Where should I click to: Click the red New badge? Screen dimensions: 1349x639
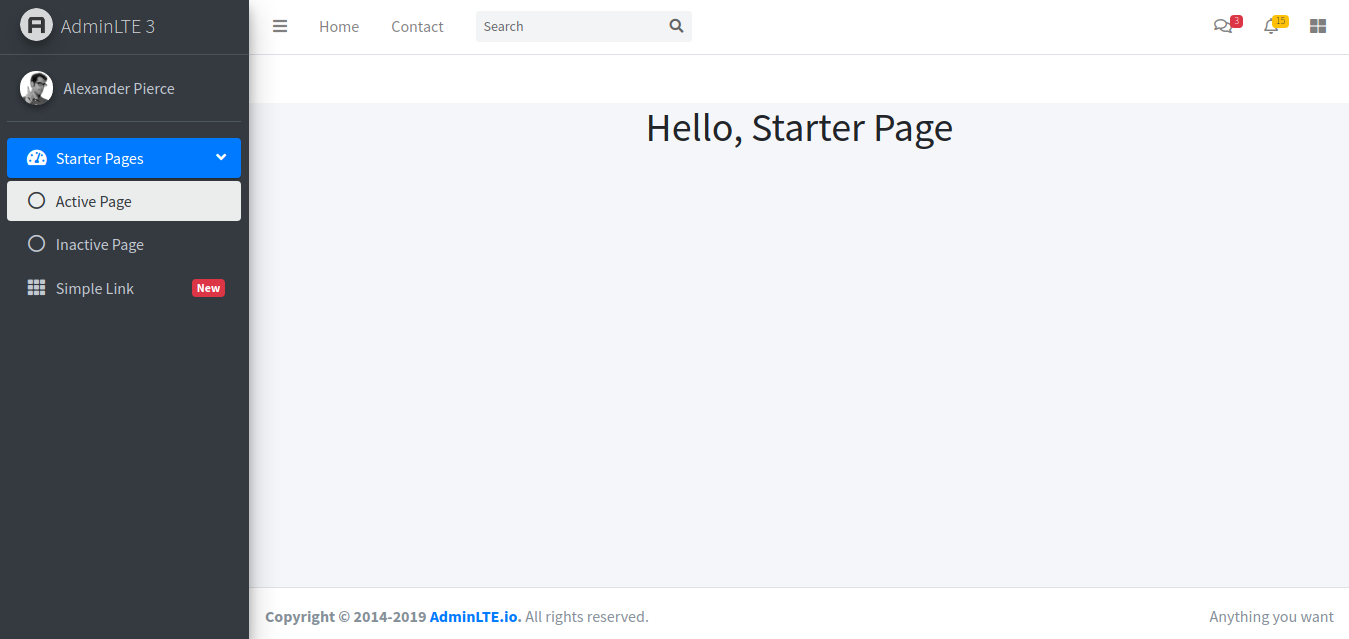tap(208, 288)
